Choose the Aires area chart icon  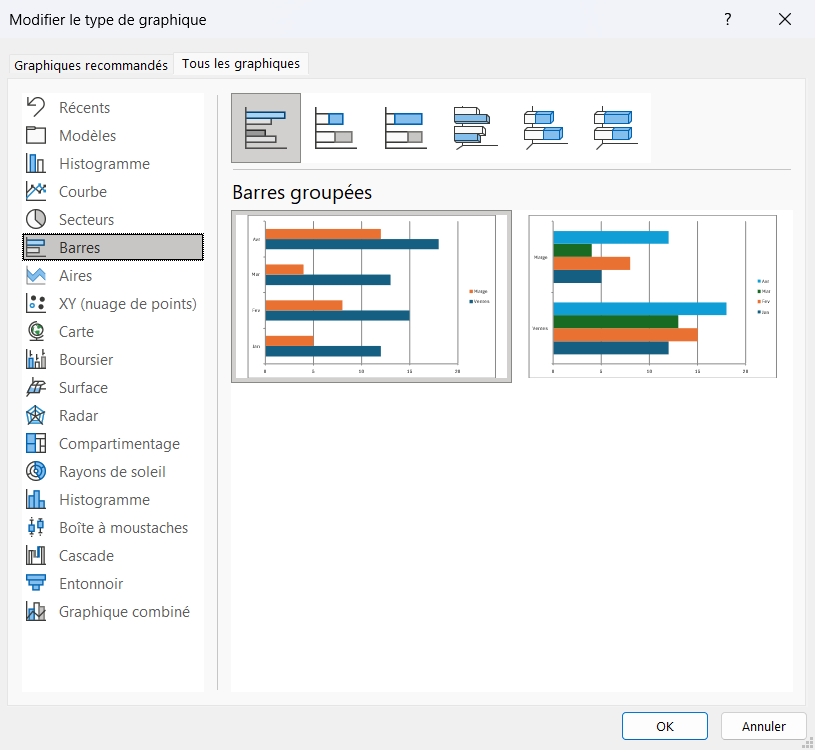[x=36, y=275]
